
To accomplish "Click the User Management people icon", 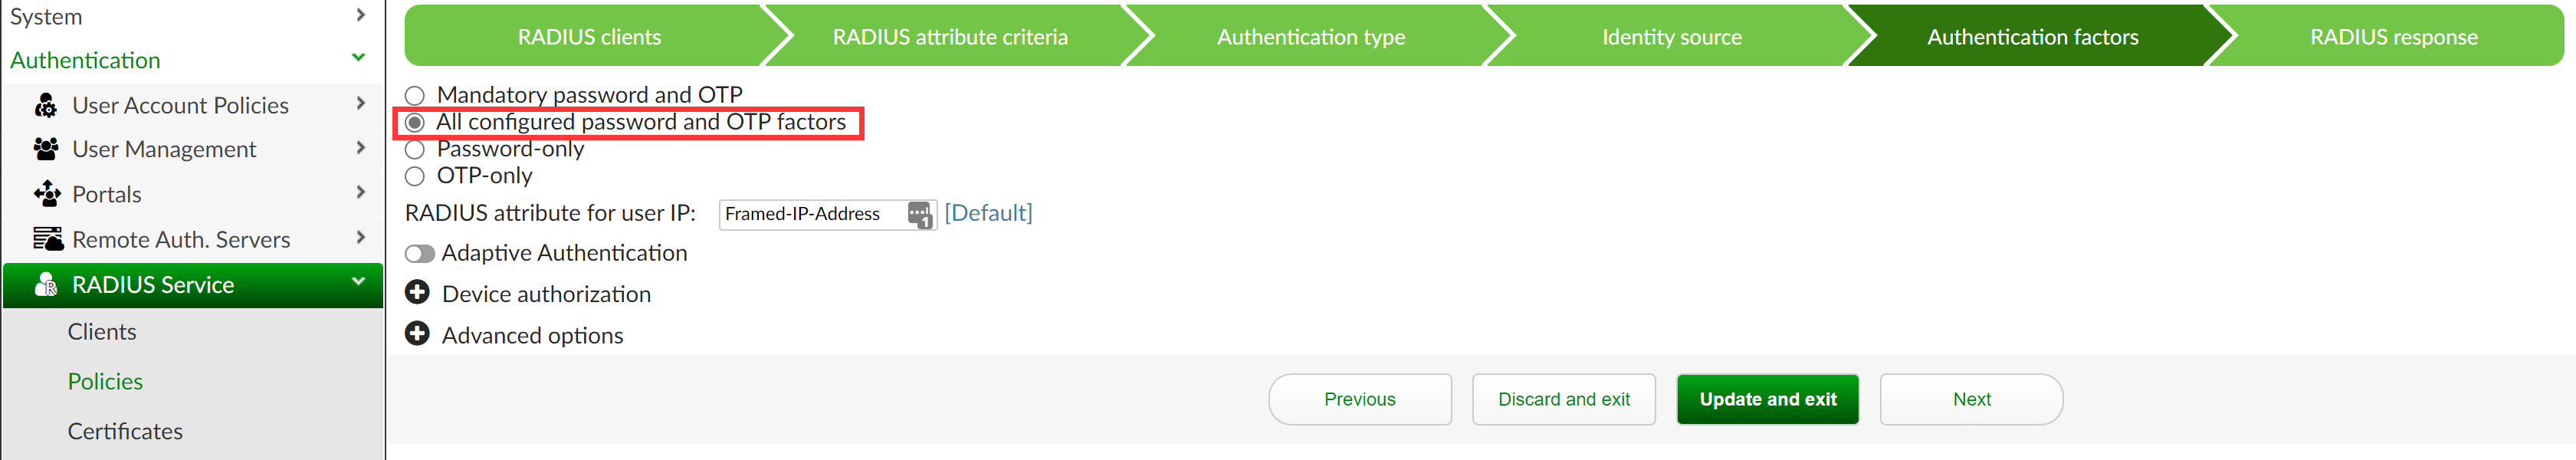I will [46, 149].
